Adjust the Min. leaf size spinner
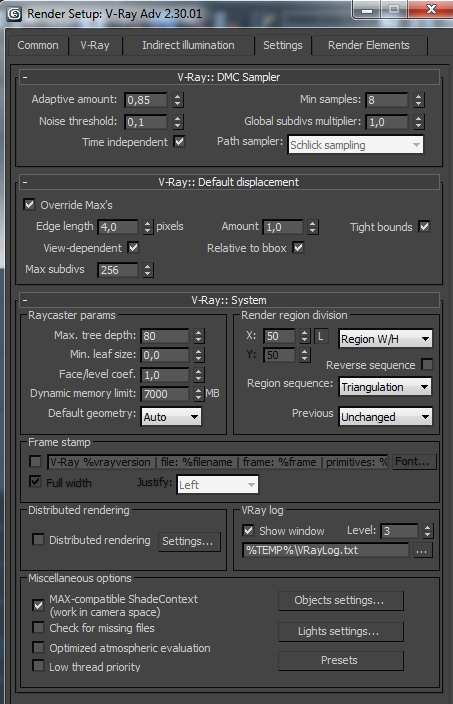The width and height of the screenshot is (453, 704). [198, 355]
